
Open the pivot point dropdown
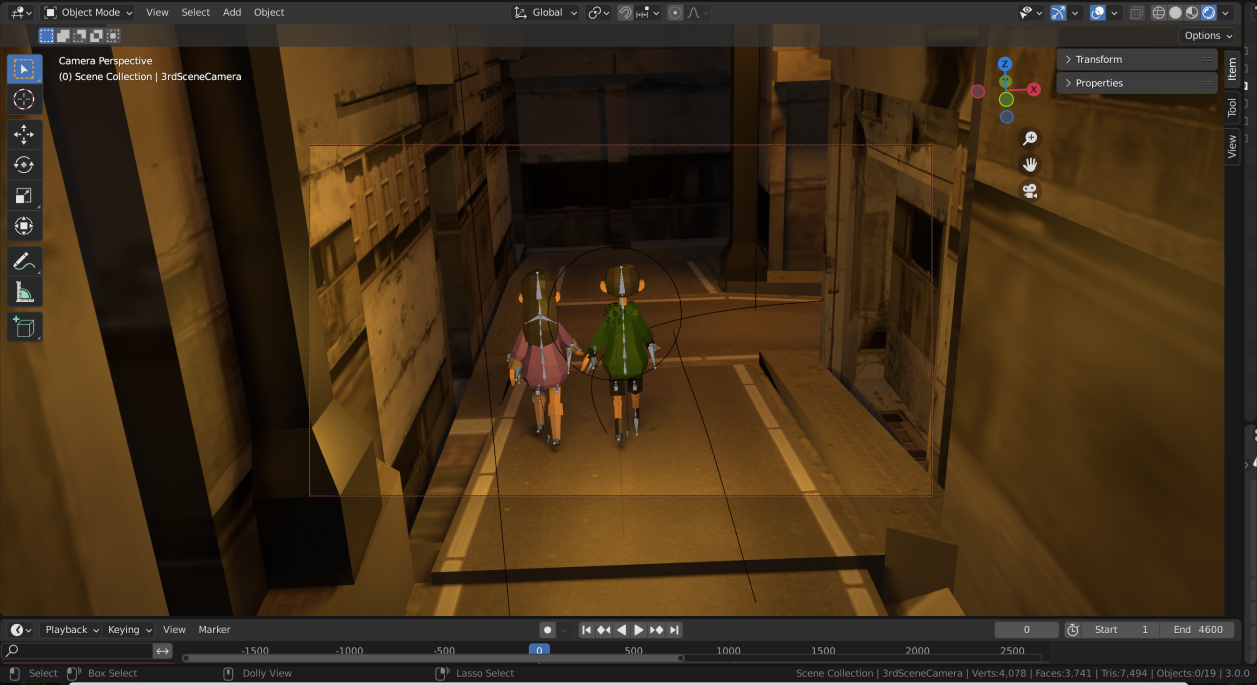click(x=600, y=13)
